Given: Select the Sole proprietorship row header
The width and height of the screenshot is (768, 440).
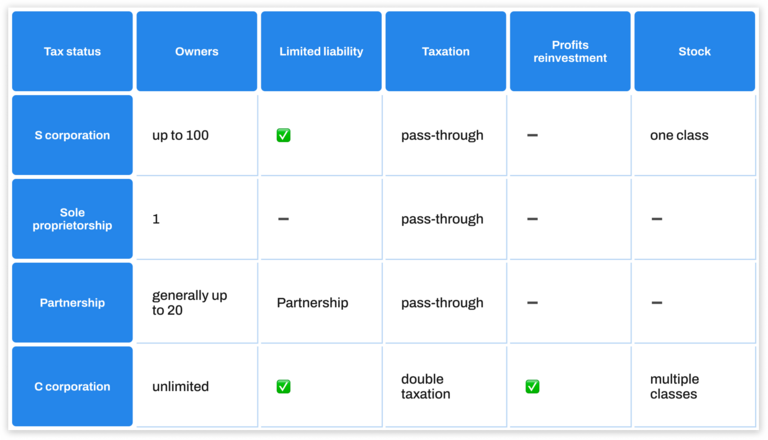Looking at the screenshot, I should 72,219.
